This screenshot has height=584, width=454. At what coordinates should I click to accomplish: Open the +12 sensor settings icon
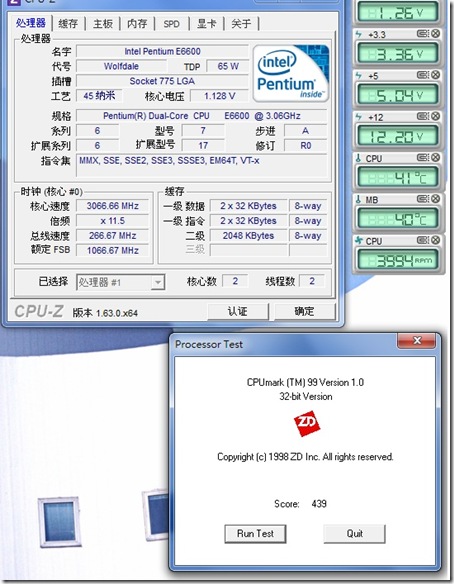(x=423, y=117)
